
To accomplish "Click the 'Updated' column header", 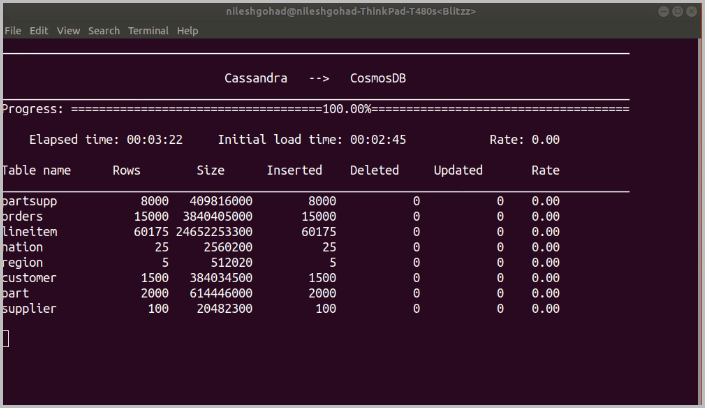I will coord(458,170).
